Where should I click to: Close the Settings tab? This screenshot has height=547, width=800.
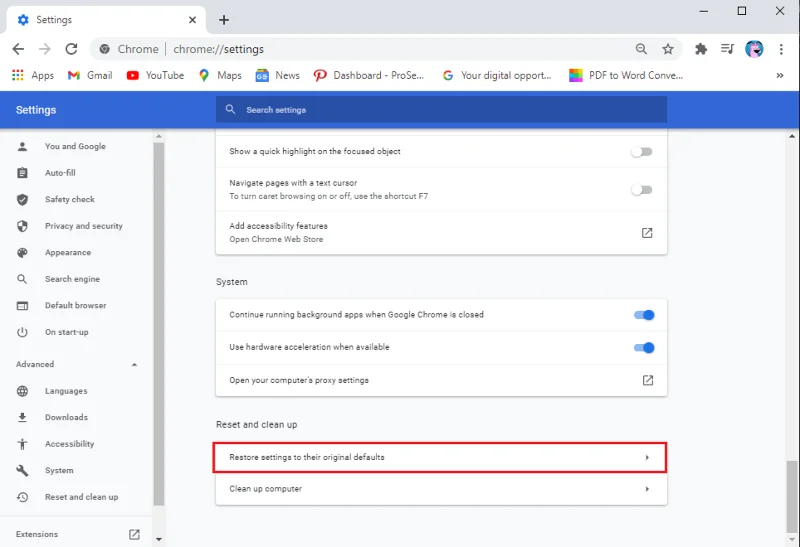click(x=192, y=20)
